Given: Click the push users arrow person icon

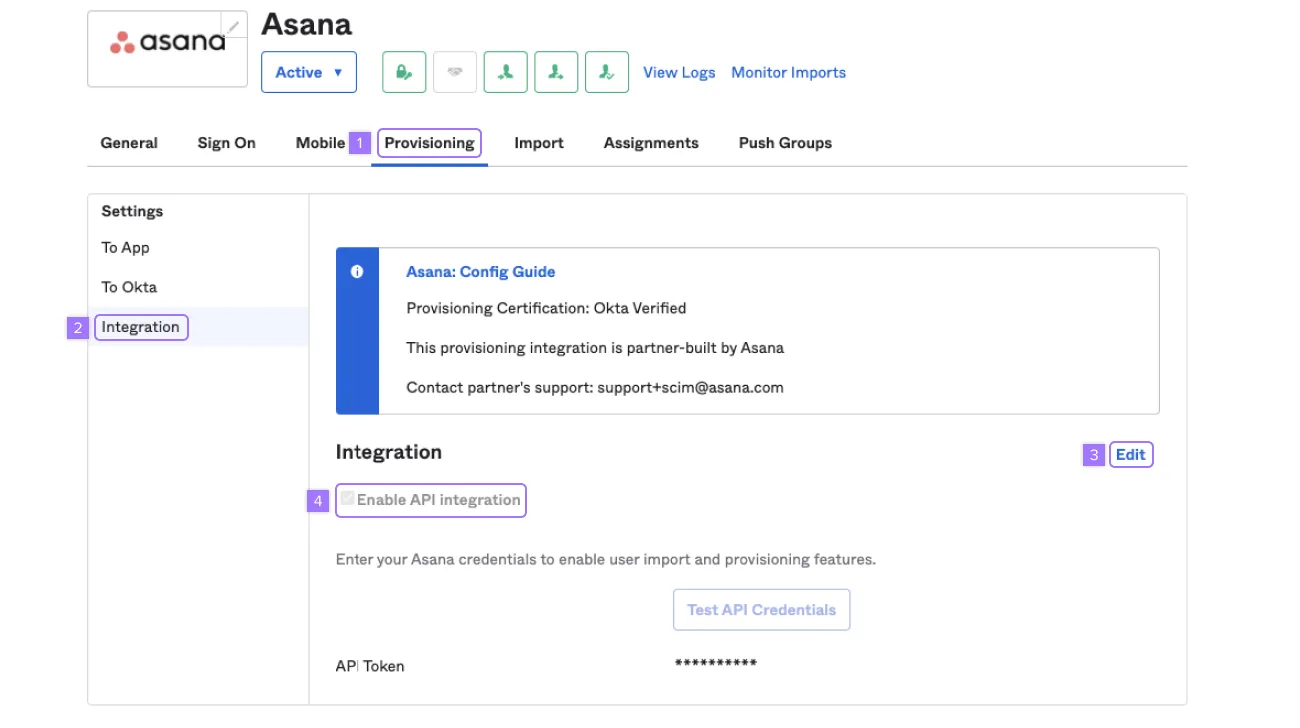Looking at the screenshot, I should click(x=556, y=72).
